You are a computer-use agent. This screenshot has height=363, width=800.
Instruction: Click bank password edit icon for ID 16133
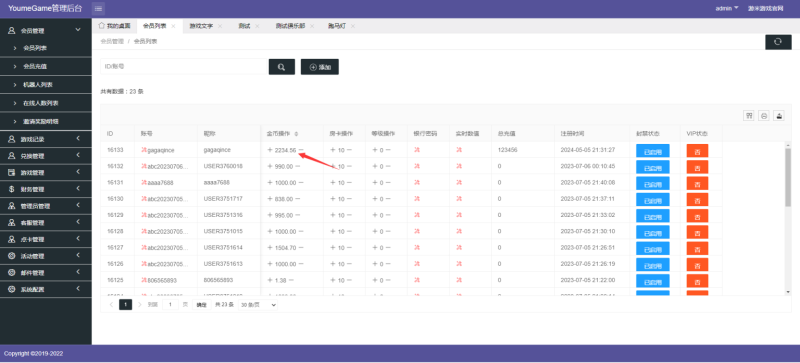pyautogui.click(x=417, y=150)
